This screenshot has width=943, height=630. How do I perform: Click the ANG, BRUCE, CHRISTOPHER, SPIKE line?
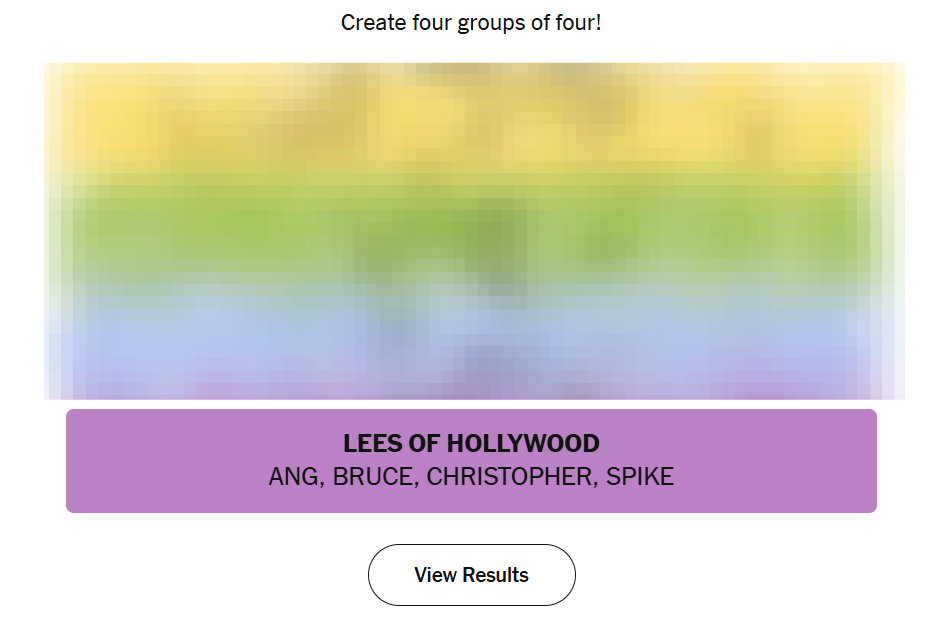click(x=471, y=477)
